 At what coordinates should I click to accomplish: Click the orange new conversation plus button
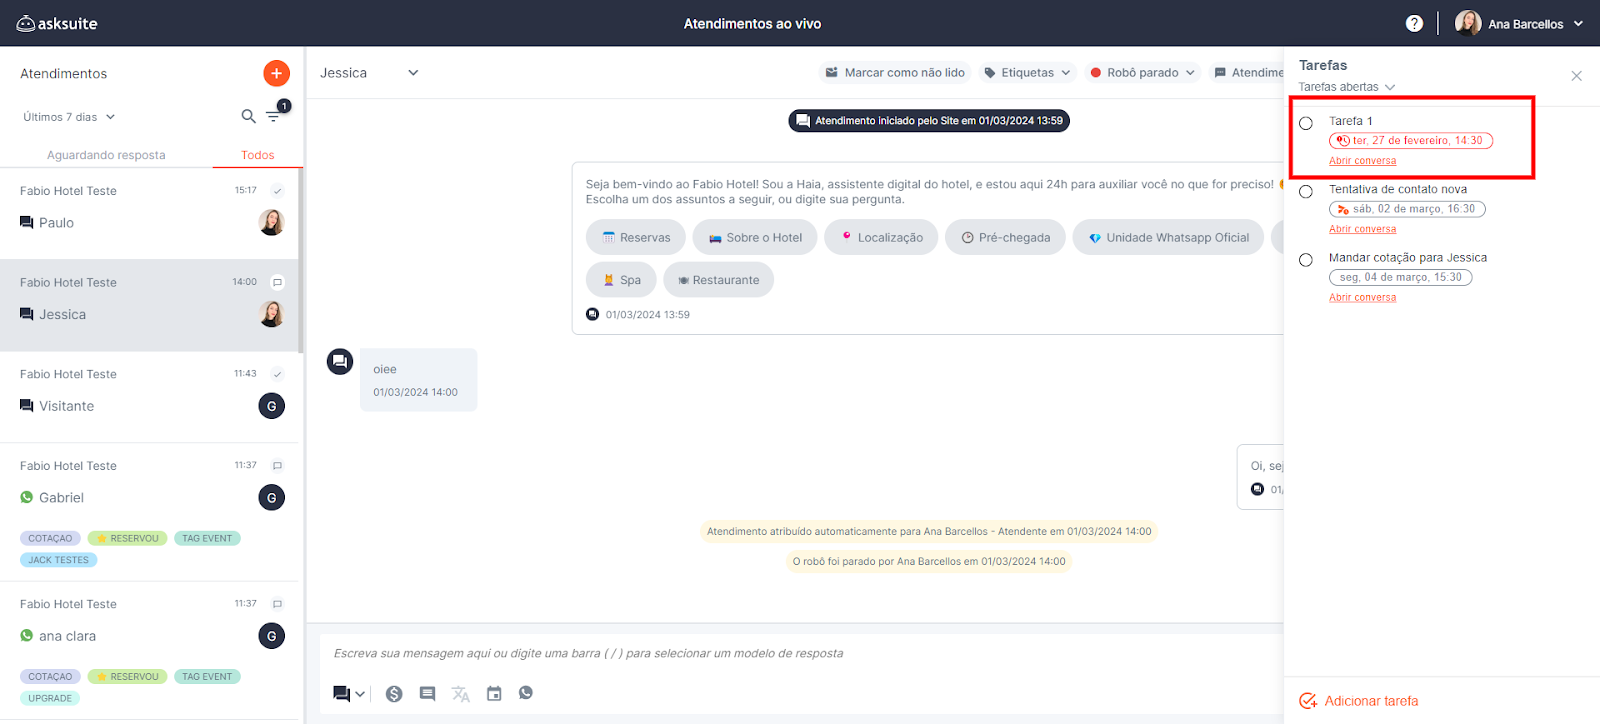click(276, 73)
